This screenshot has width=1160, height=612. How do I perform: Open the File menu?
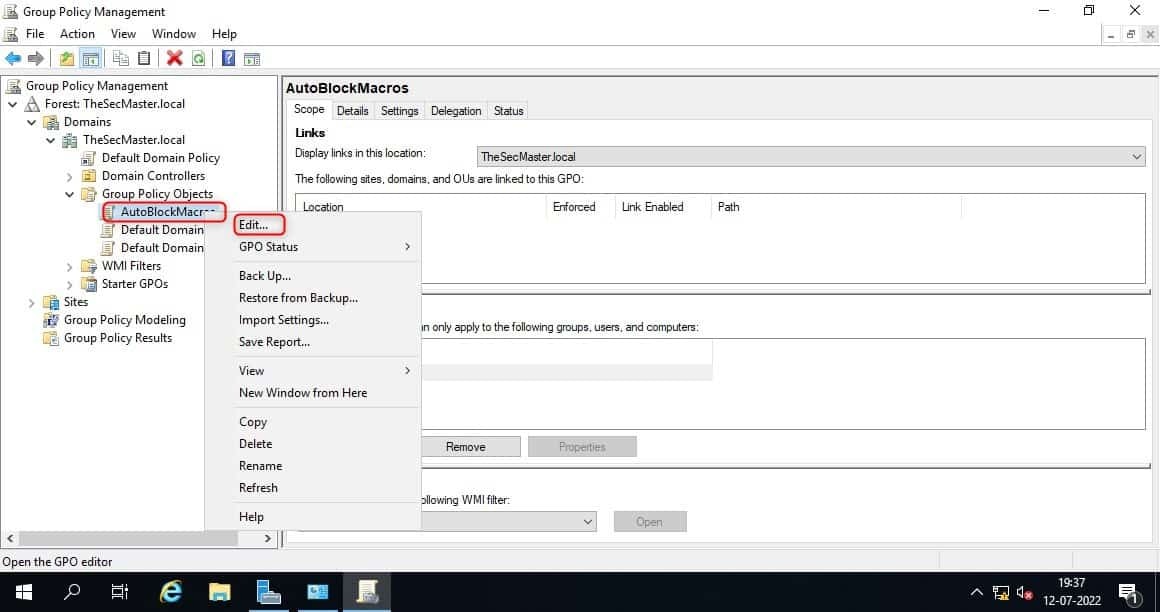click(35, 34)
